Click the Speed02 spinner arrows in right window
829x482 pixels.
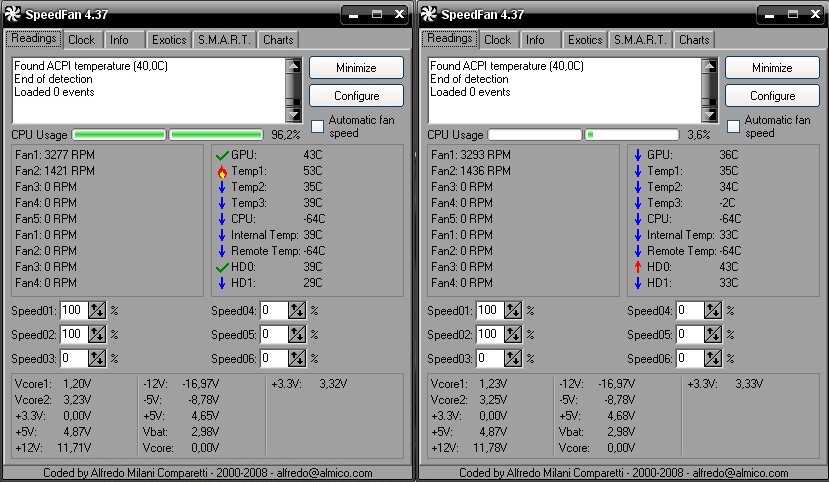coord(512,334)
